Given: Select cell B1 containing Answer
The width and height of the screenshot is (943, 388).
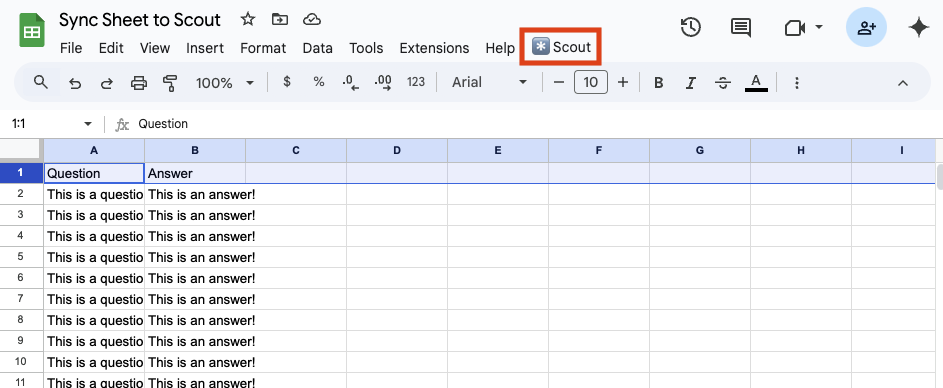Looking at the screenshot, I should (x=195, y=173).
